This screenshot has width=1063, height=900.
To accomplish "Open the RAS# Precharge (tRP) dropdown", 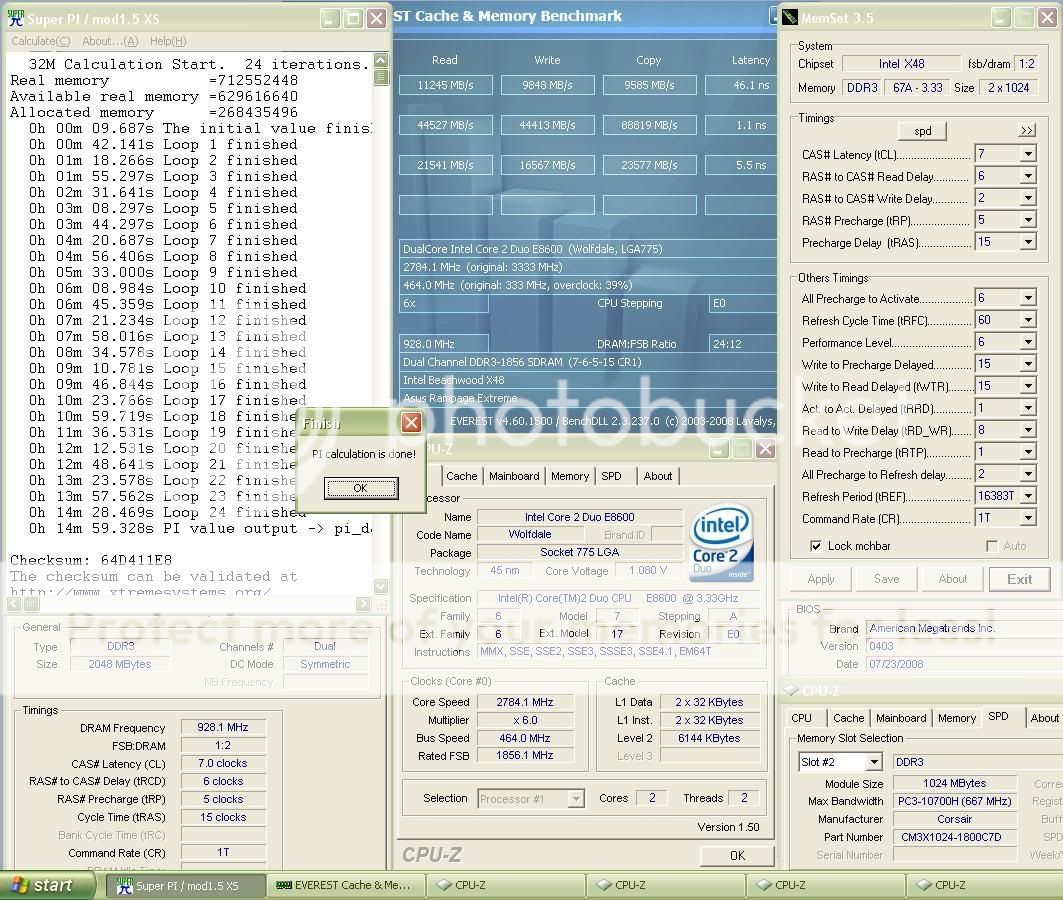I will click(1028, 220).
